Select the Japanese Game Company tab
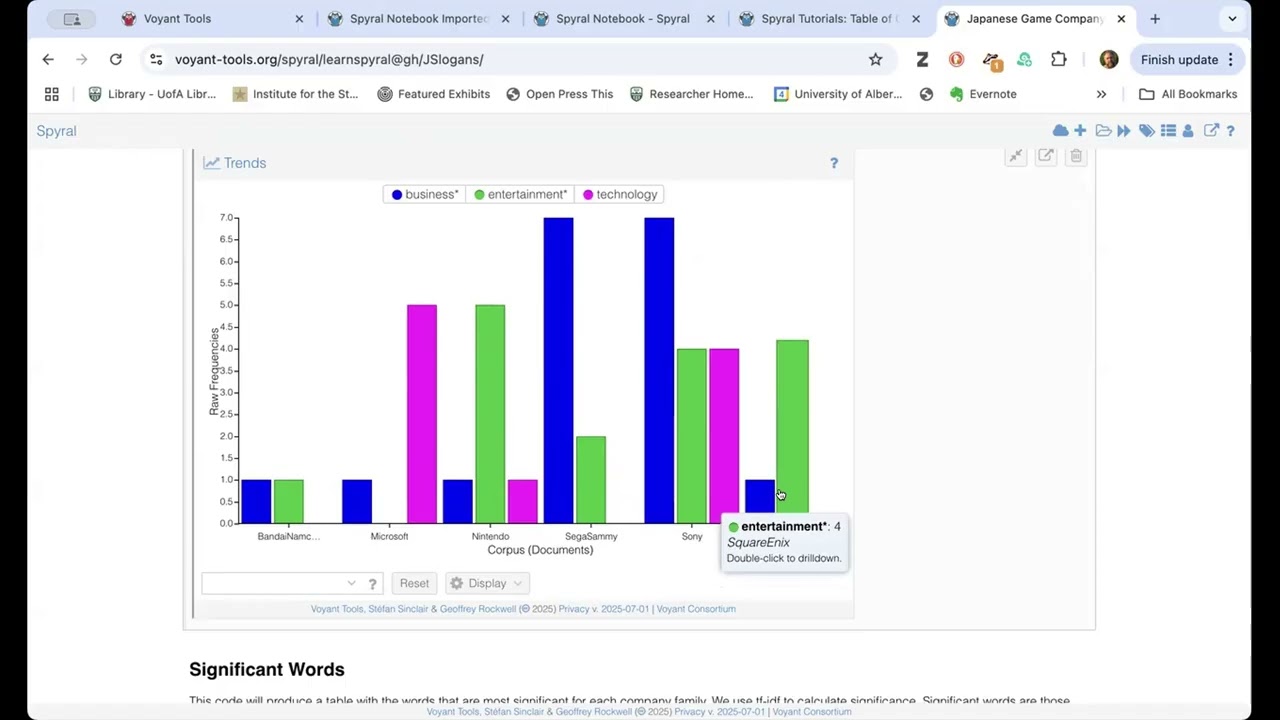This screenshot has width=1280, height=720. coord(1035,19)
